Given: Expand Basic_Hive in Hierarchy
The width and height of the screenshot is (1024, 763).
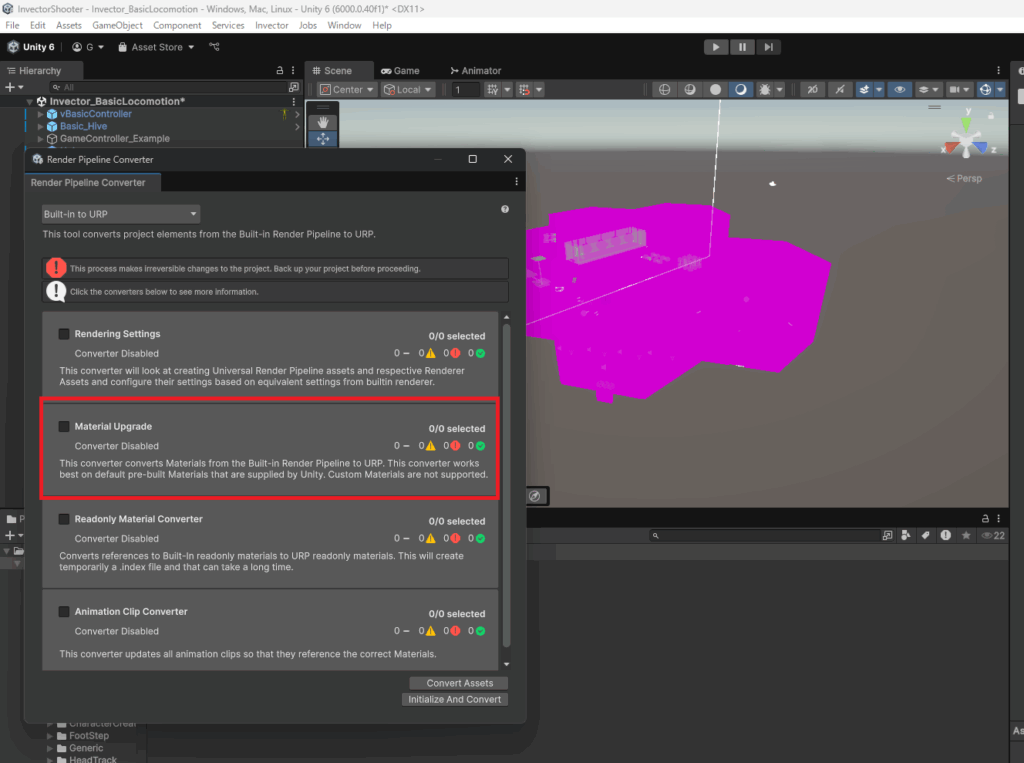Looking at the screenshot, I should pos(40,126).
